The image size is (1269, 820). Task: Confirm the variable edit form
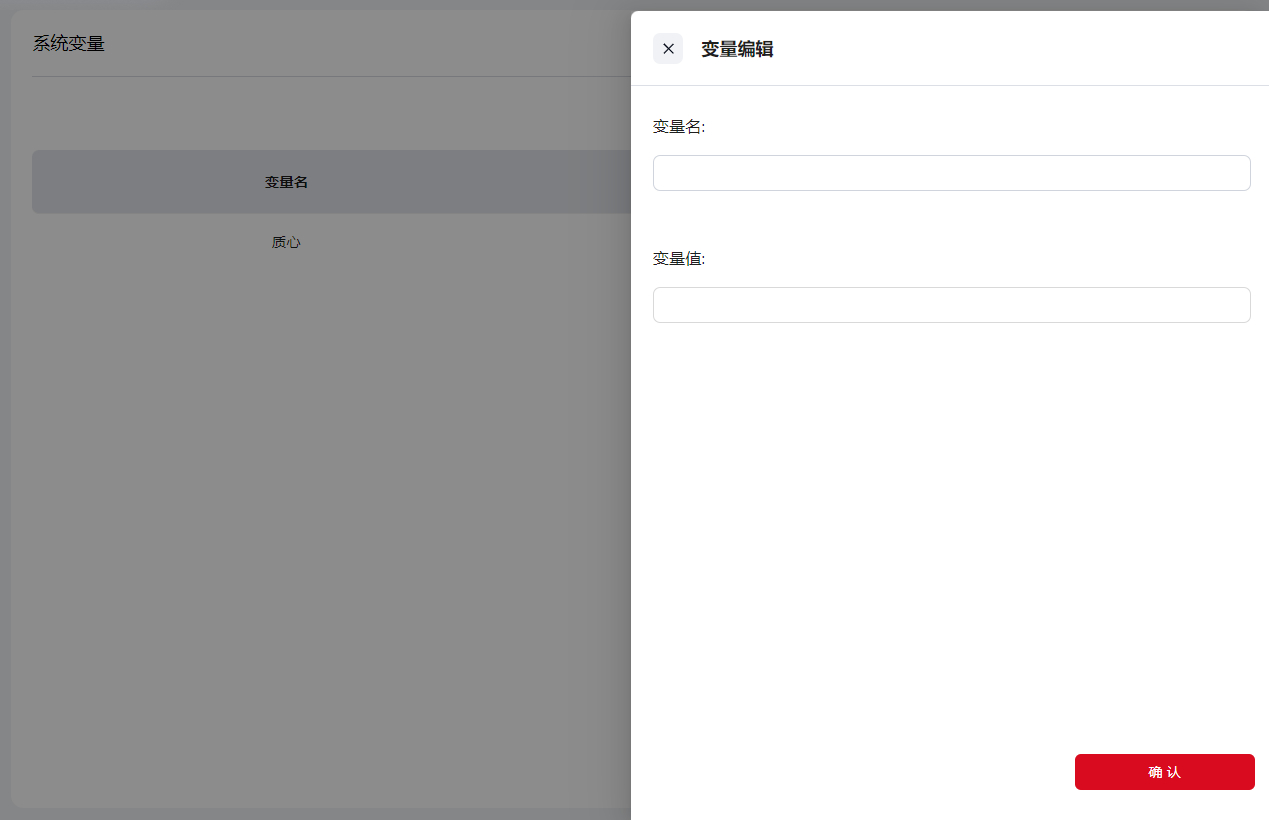coord(1164,772)
